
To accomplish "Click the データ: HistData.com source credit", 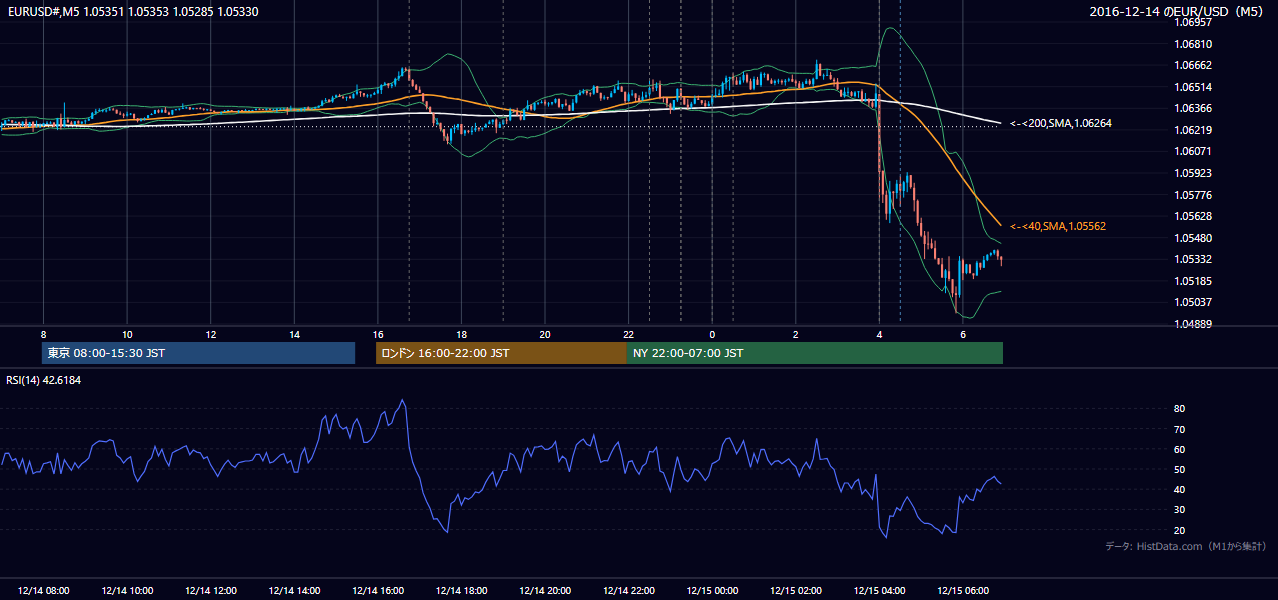I will (x=1186, y=546).
